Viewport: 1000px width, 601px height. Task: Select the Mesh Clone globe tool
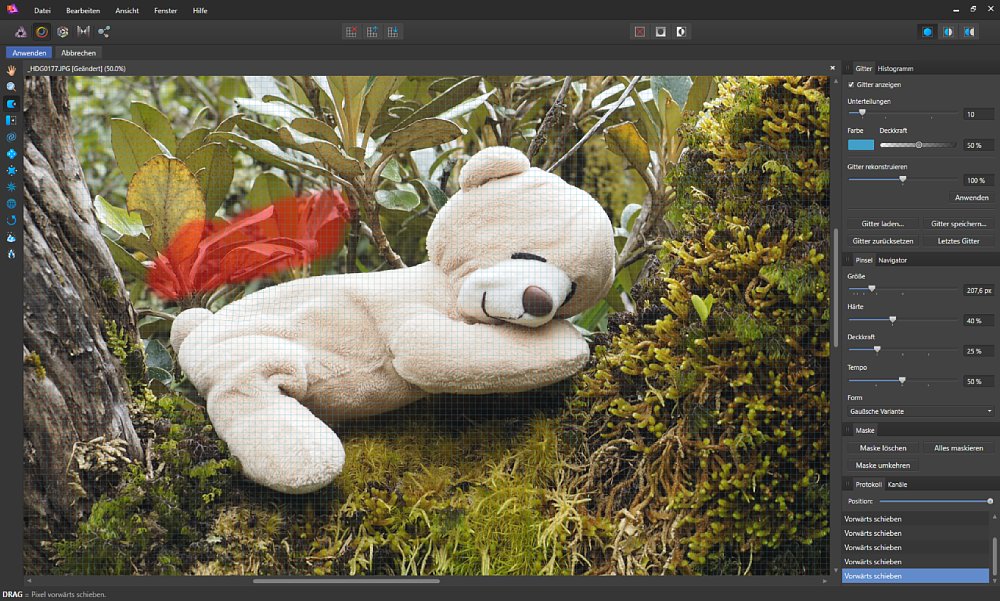[x=11, y=204]
